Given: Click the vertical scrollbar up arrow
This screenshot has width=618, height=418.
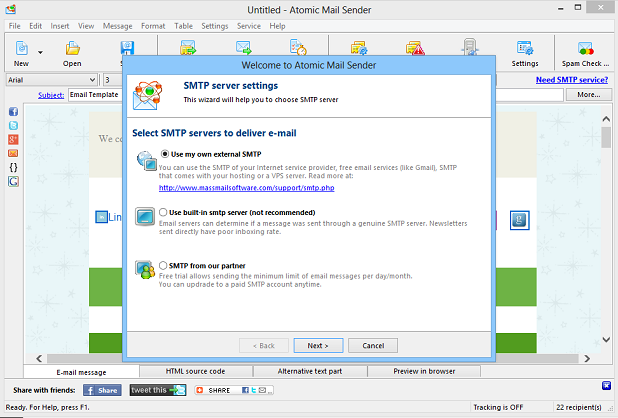Looking at the screenshot, I should coord(606,119).
